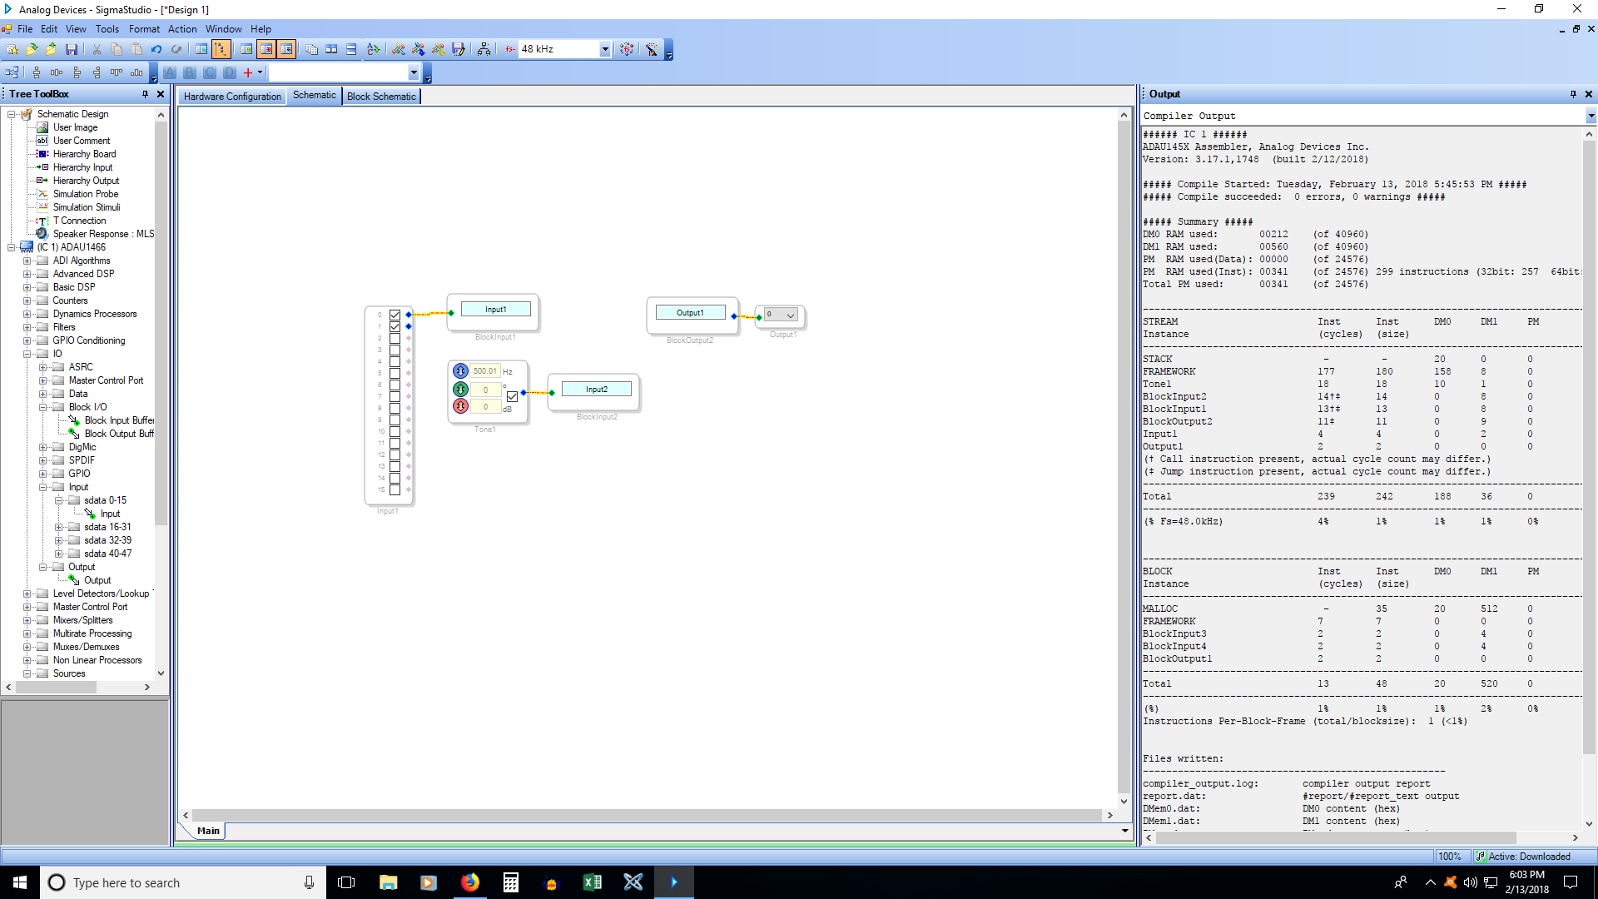Open the Compiler Output dropdown arrow
The width and height of the screenshot is (1598, 899).
(1590, 116)
